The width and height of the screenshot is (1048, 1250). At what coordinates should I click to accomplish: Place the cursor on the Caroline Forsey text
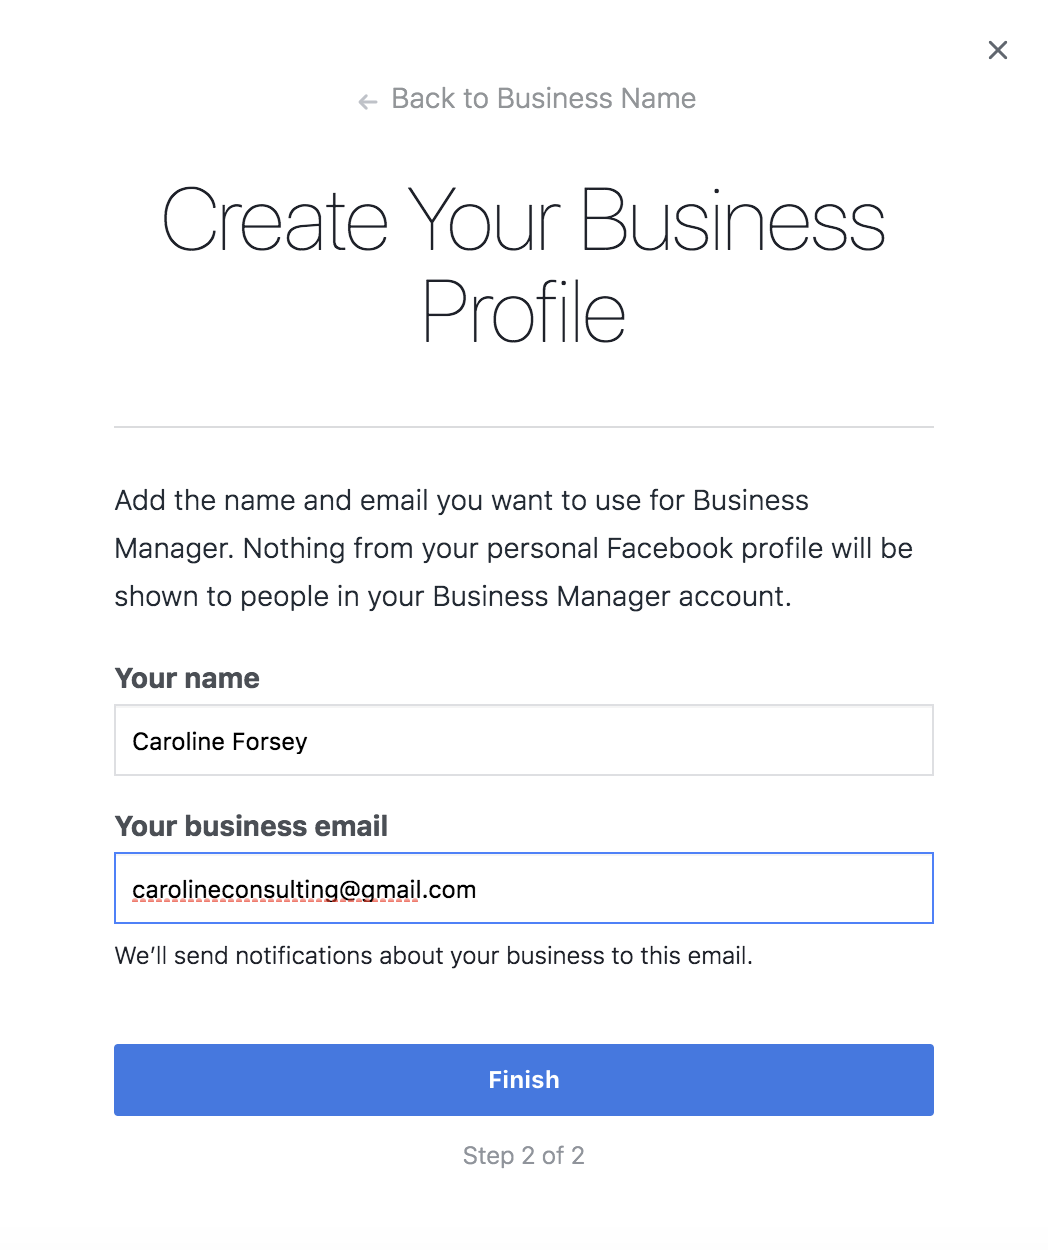(219, 741)
